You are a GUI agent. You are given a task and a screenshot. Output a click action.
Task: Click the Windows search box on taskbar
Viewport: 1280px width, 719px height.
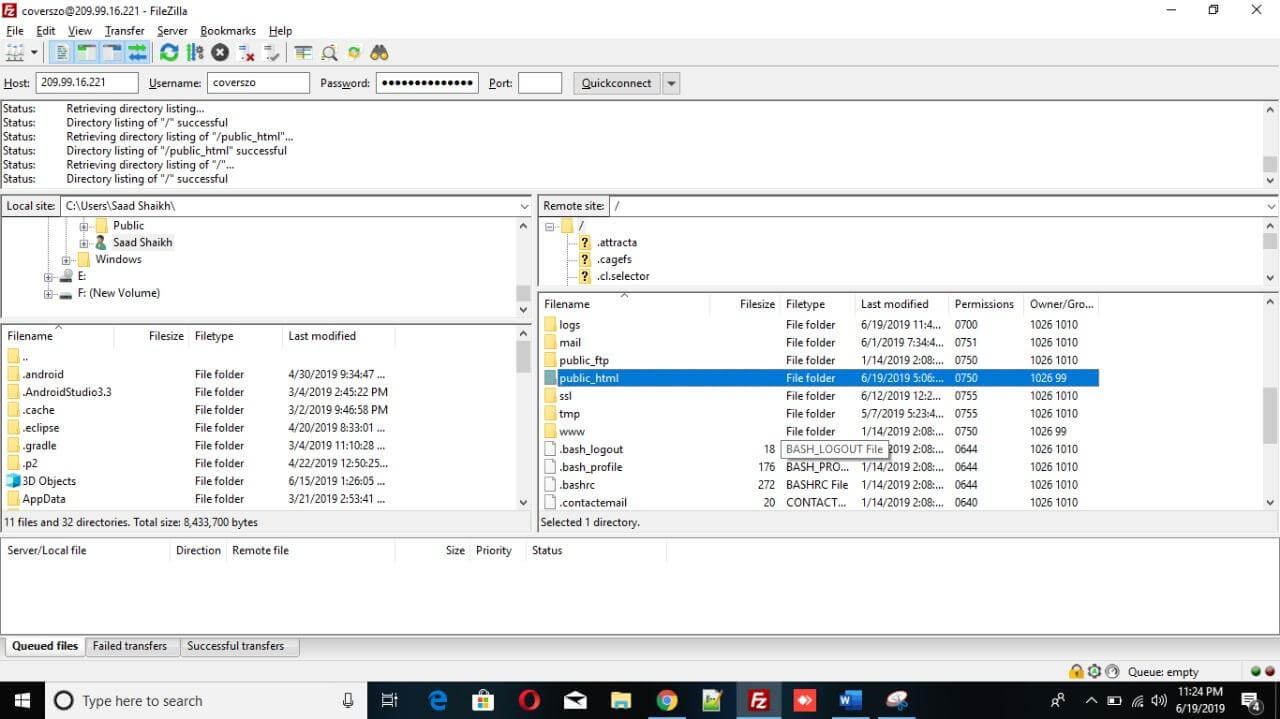[x=205, y=700]
